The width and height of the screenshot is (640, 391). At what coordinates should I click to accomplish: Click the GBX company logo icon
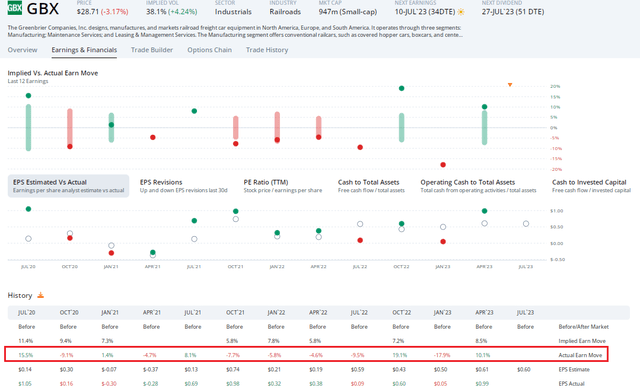[15, 7]
